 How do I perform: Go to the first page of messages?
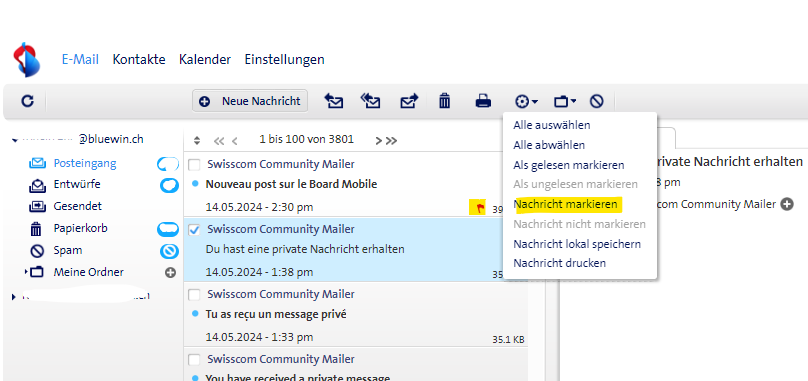pyautogui.click(x=219, y=141)
